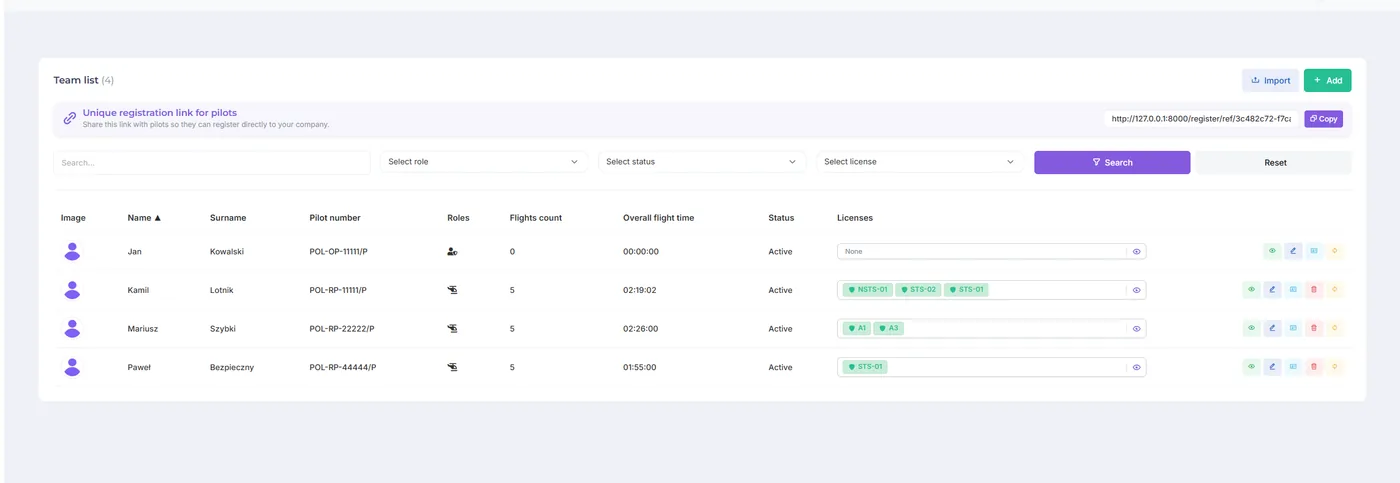Delete Mariusz Szybki using the trash icon
Viewport: 1400px width, 483px height.
[x=1314, y=328]
